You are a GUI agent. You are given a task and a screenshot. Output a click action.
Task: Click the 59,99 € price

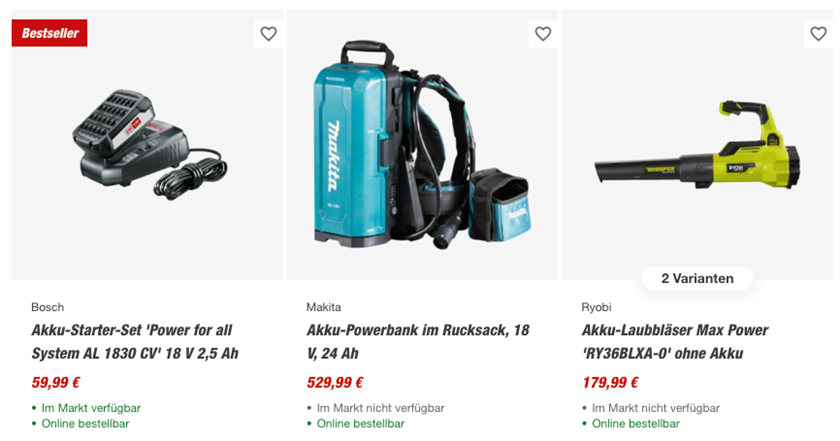[x=56, y=382]
